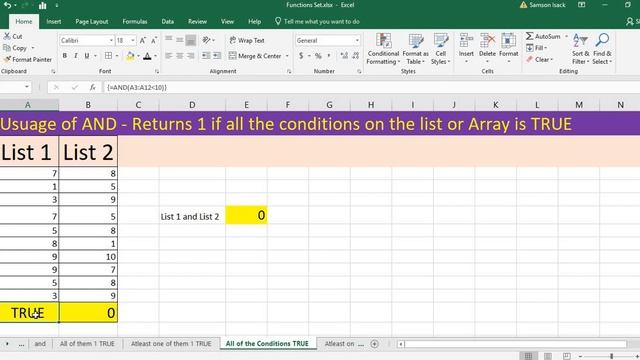Switch to Formulas ribbon tab
Screen dimensions: 640x360
click(x=135, y=22)
